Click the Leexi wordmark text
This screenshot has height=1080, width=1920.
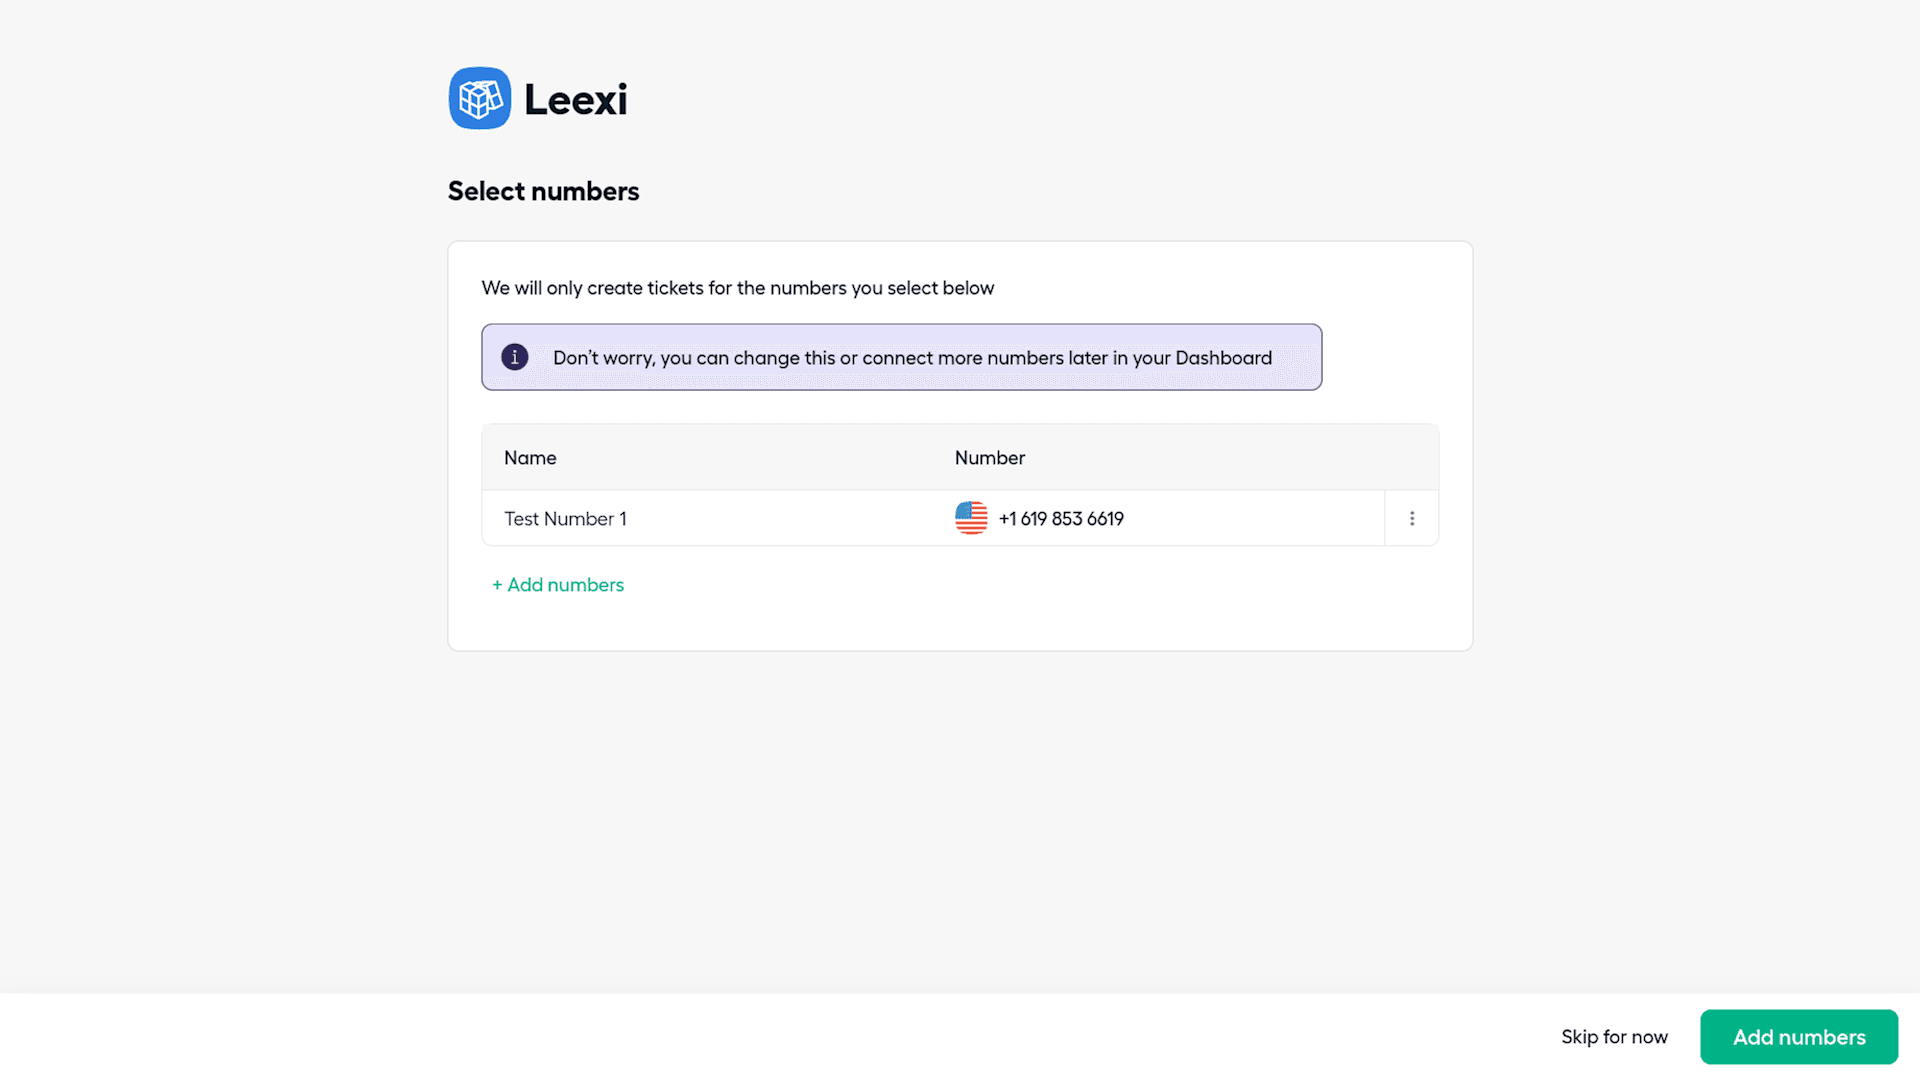[x=576, y=99]
